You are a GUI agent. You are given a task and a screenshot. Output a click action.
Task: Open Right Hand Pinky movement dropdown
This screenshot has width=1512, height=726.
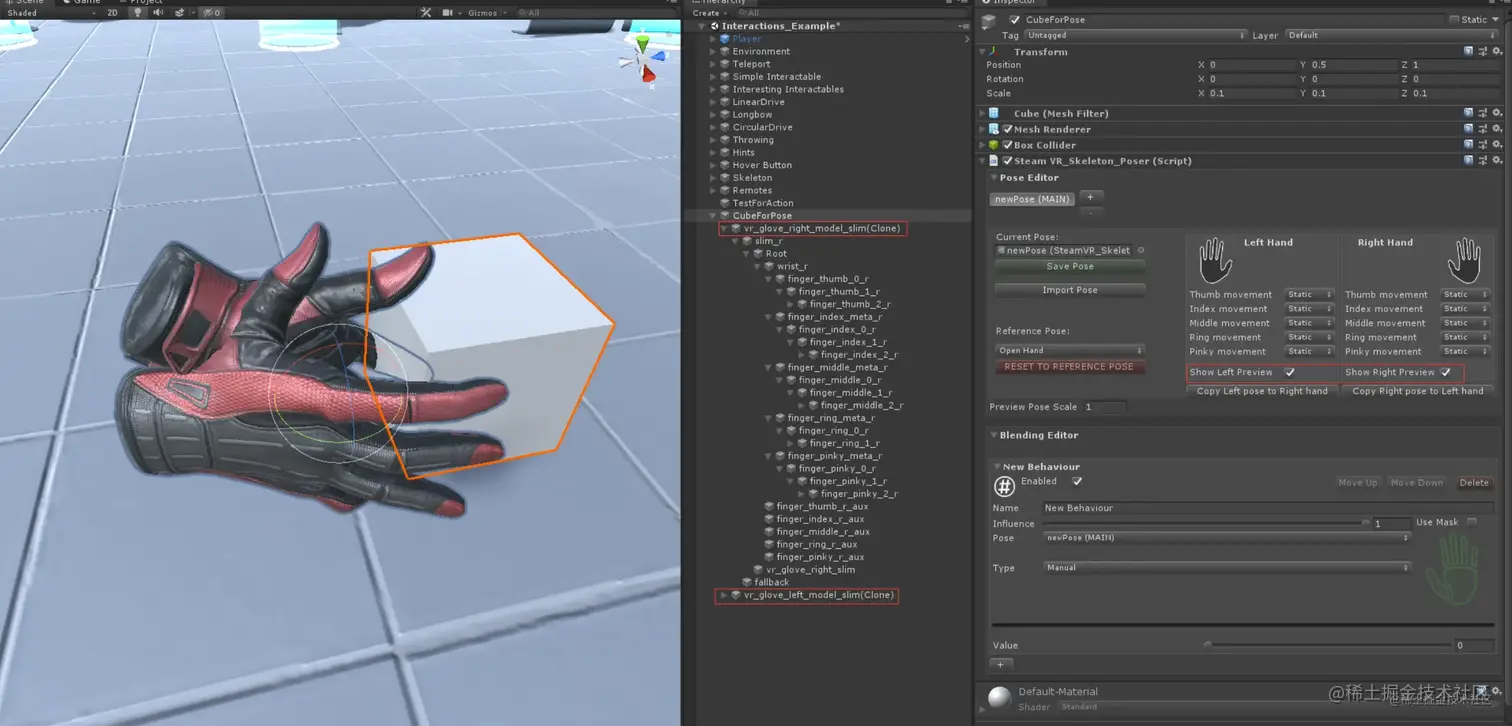coord(1465,352)
